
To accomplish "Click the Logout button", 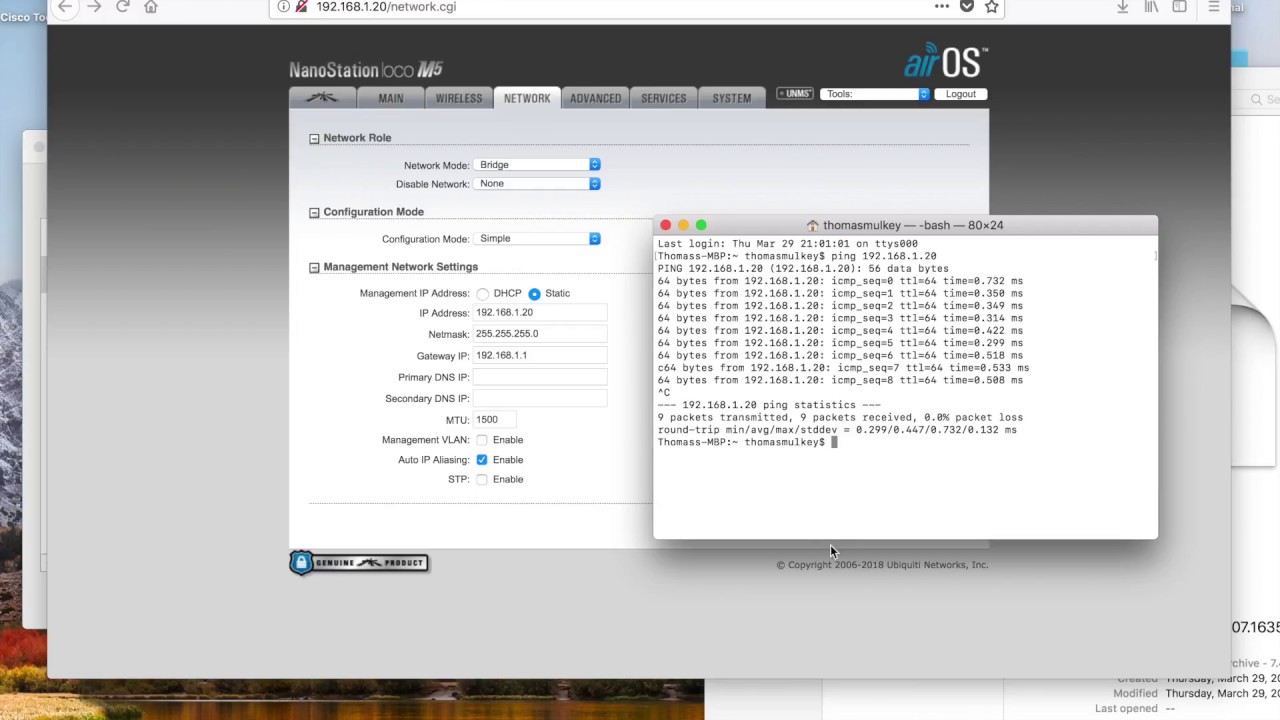I will pos(961,94).
